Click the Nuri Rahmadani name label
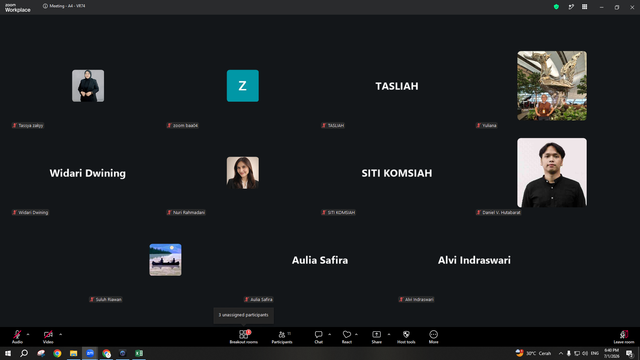The image size is (640, 360). pos(186,212)
